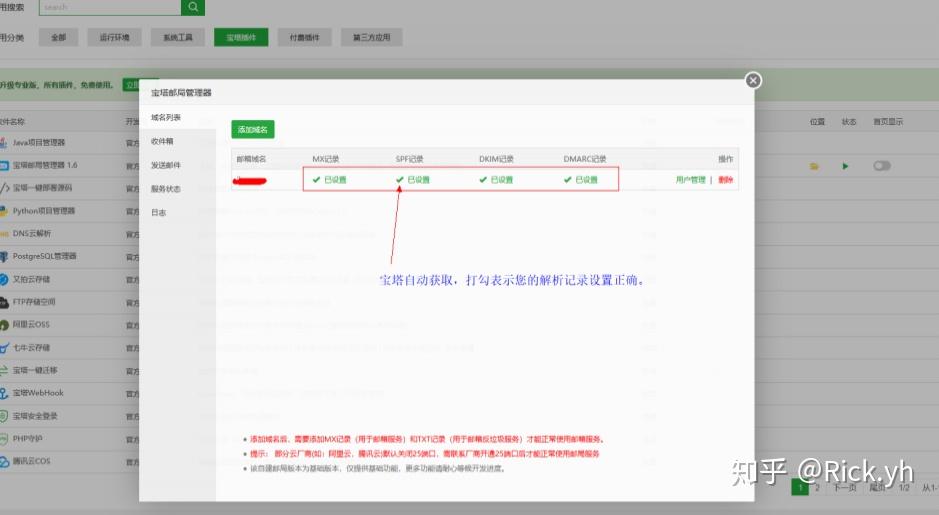
Task: Click the 宝塔安全登录 shield icon
Action: pyautogui.click(x=4, y=416)
